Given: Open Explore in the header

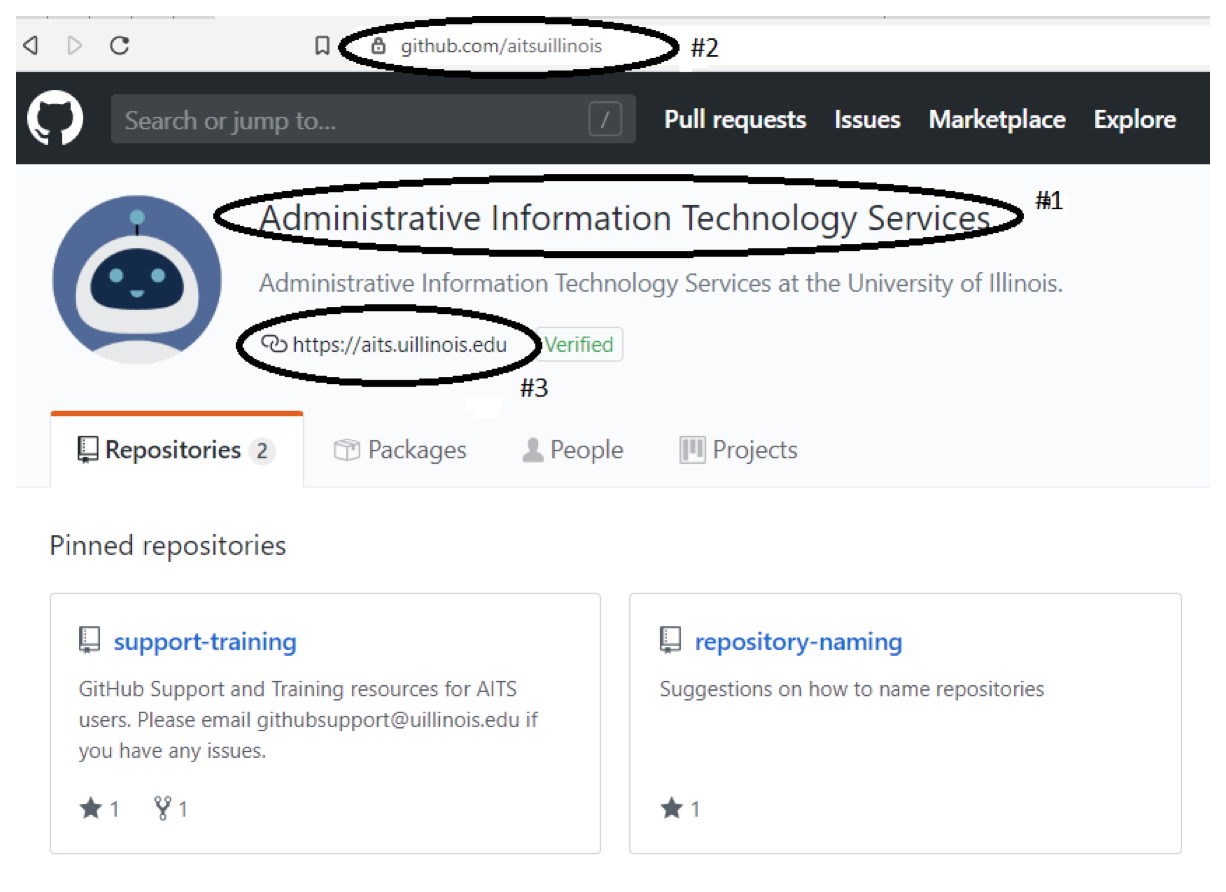Looking at the screenshot, I should click(1135, 120).
